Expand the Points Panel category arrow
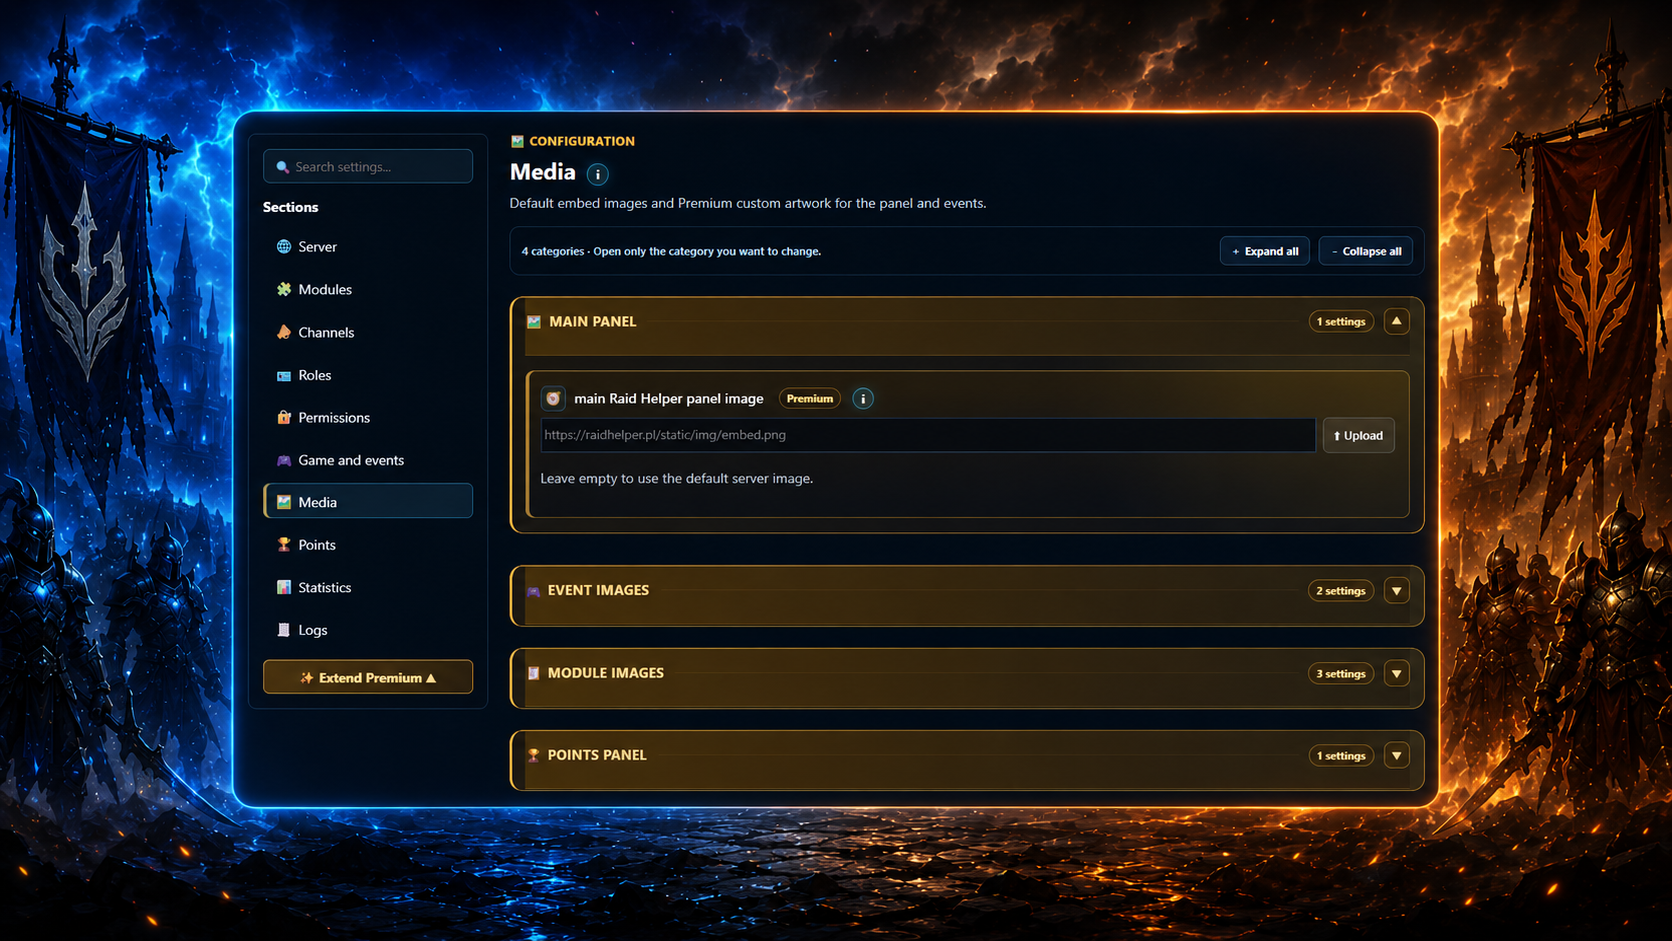 point(1397,756)
